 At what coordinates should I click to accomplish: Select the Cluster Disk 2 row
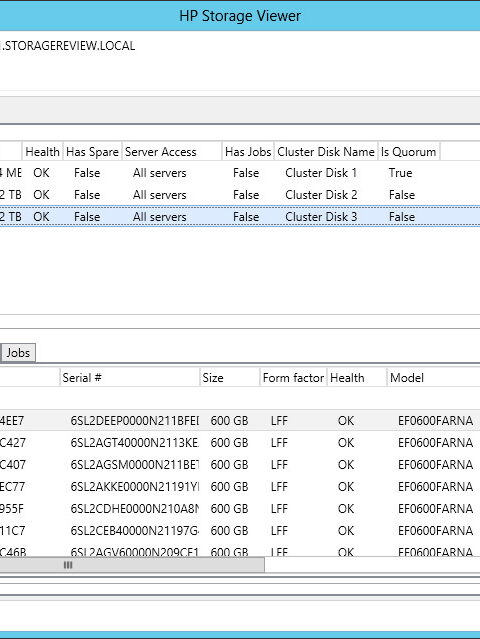(240, 195)
